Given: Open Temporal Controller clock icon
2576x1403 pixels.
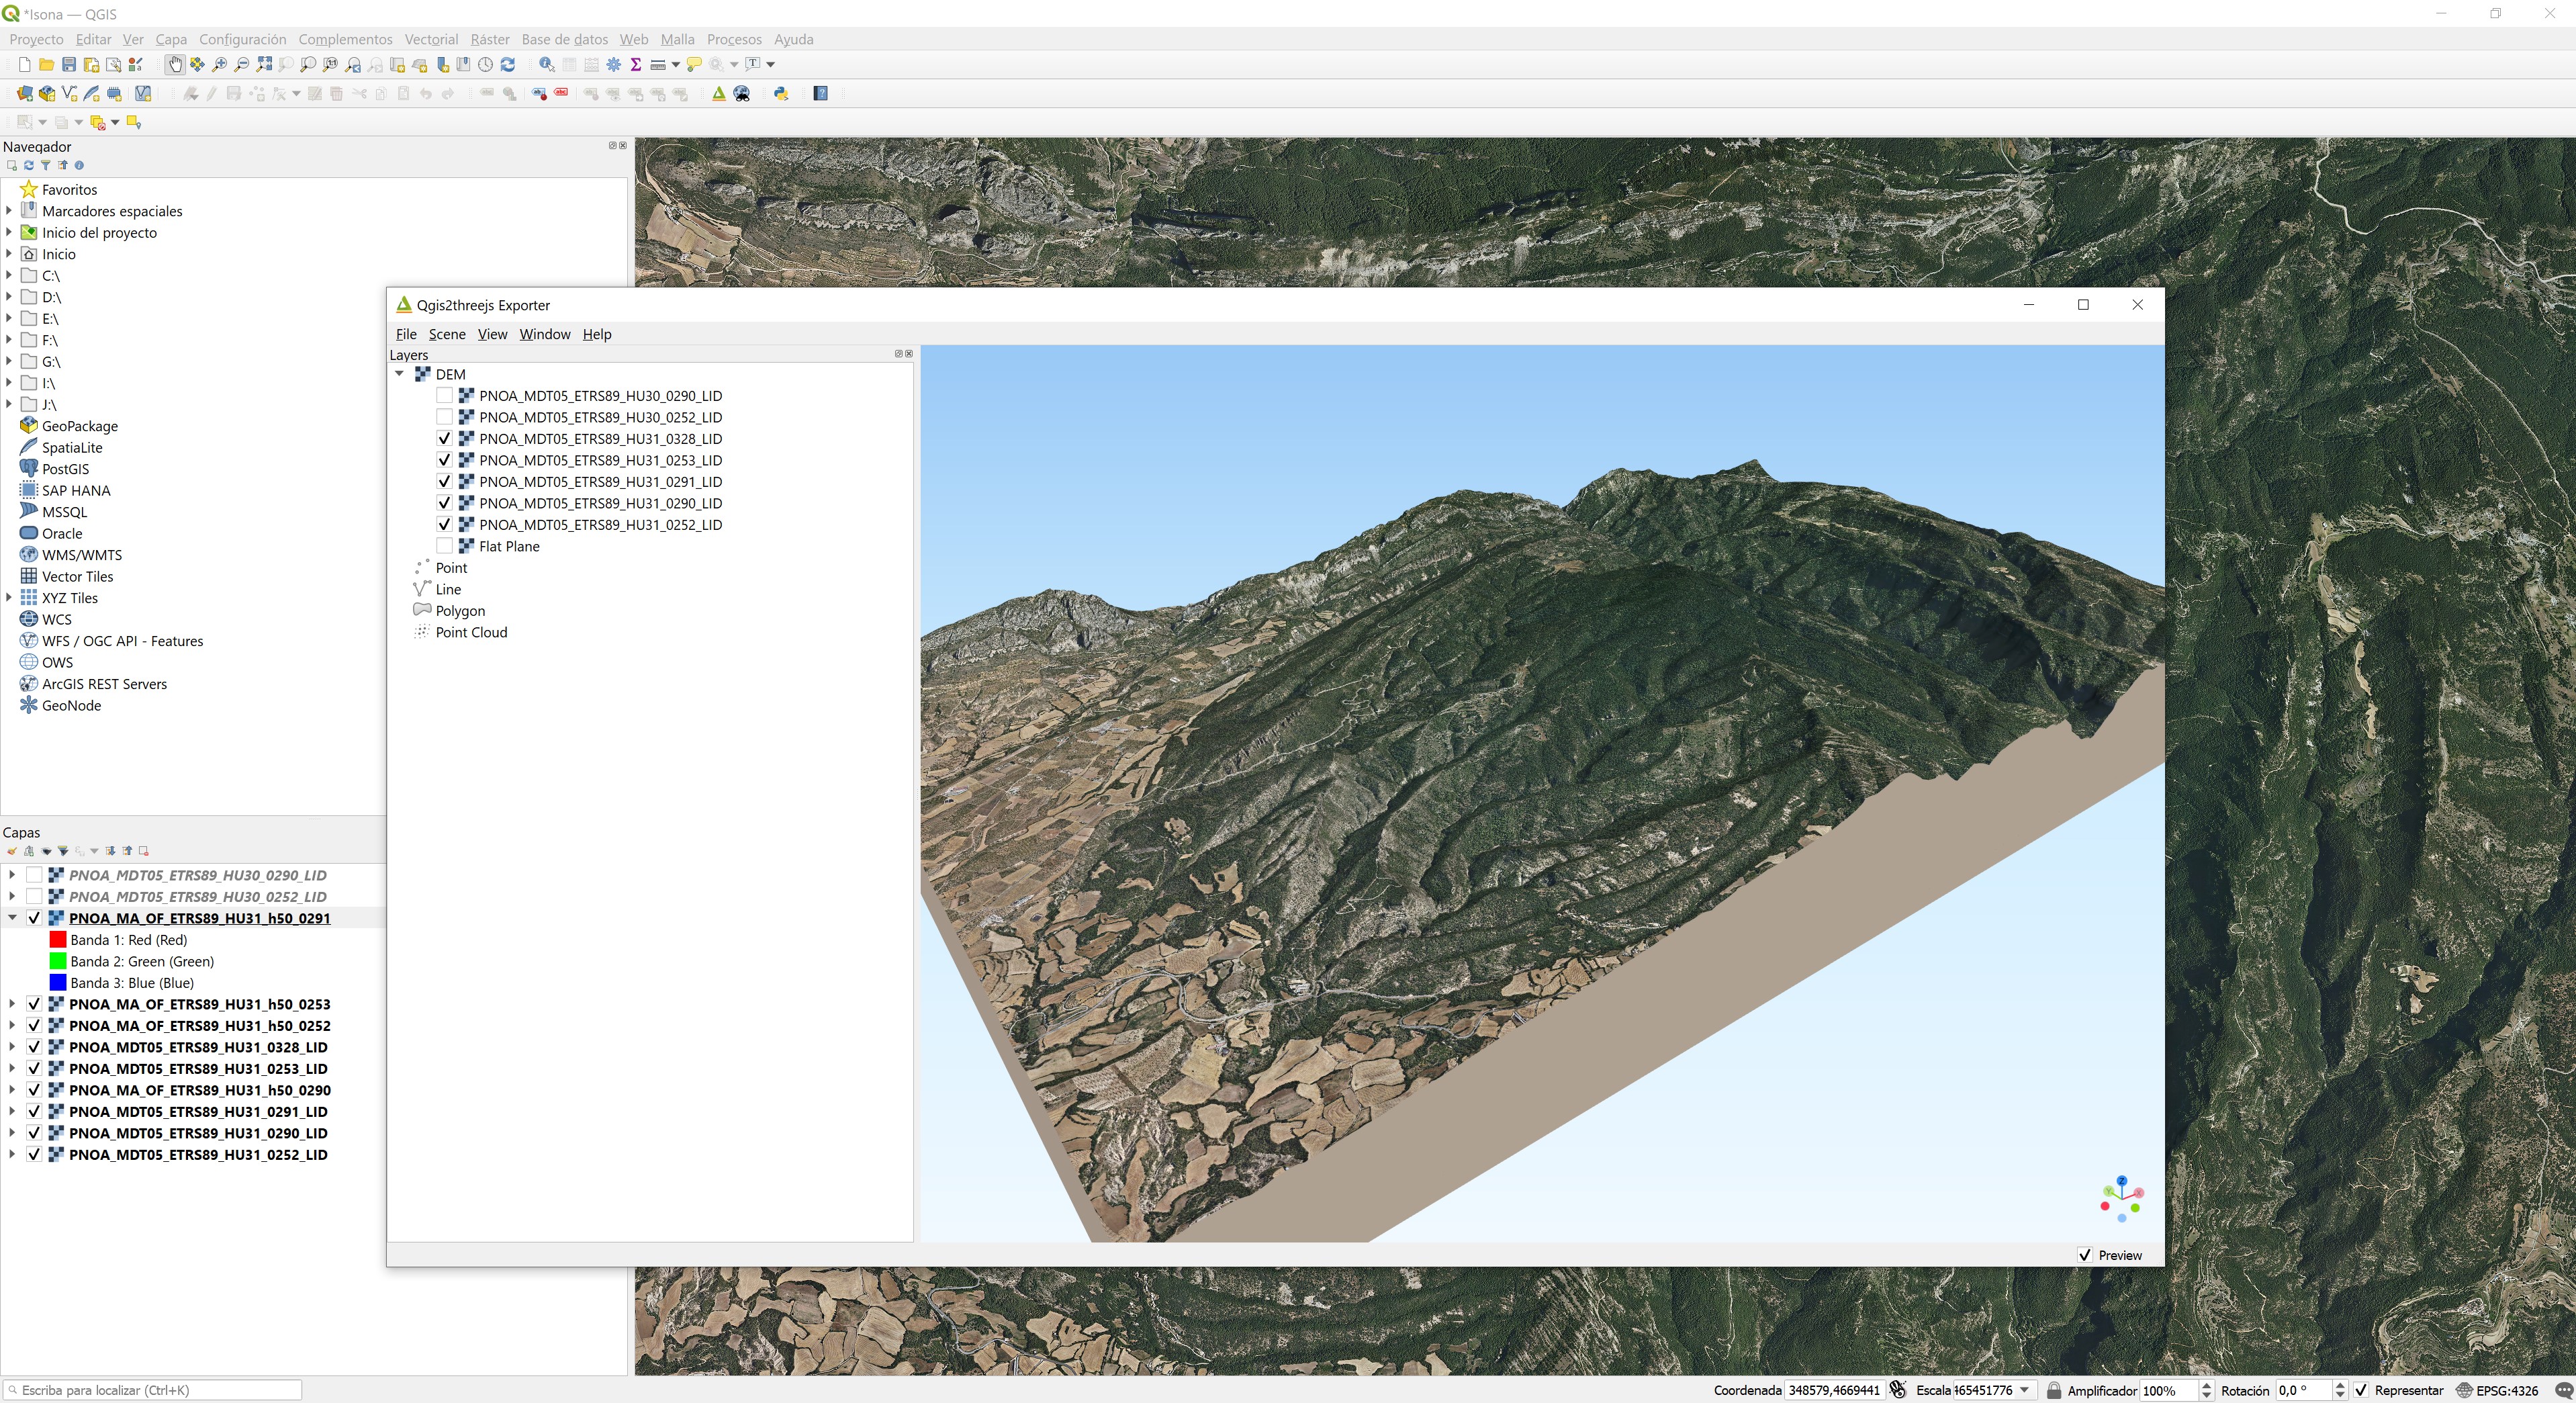Looking at the screenshot, I should tap(486, 64).
